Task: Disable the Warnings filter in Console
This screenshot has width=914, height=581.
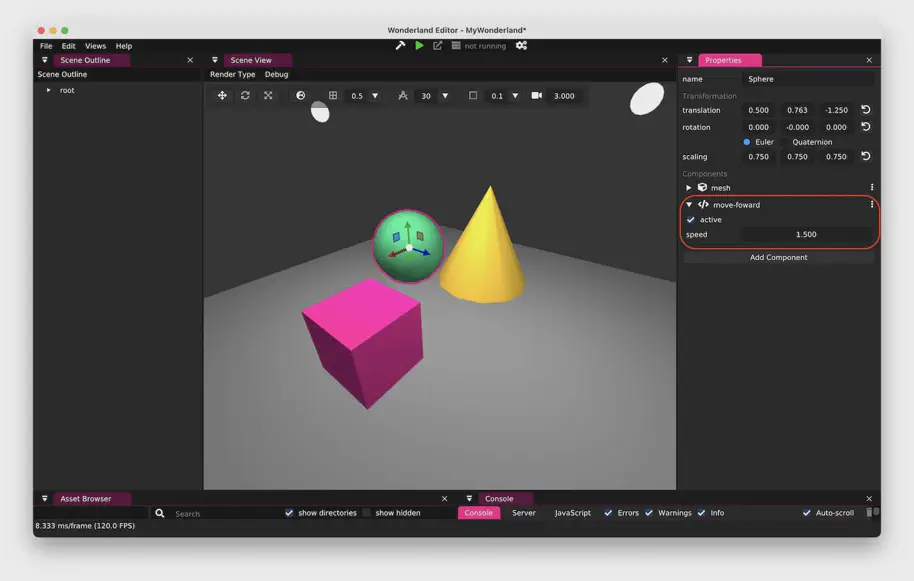Action: (649, 513)
